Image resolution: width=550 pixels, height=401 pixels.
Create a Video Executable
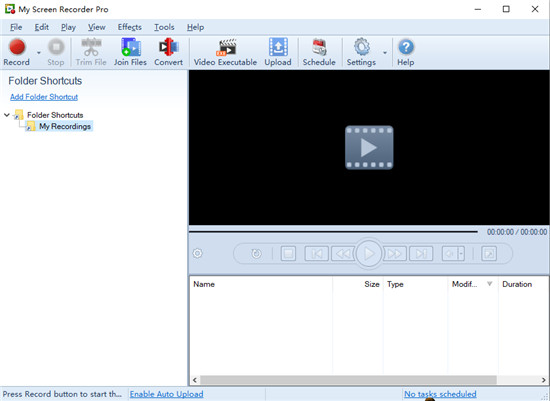click(225, 52)
